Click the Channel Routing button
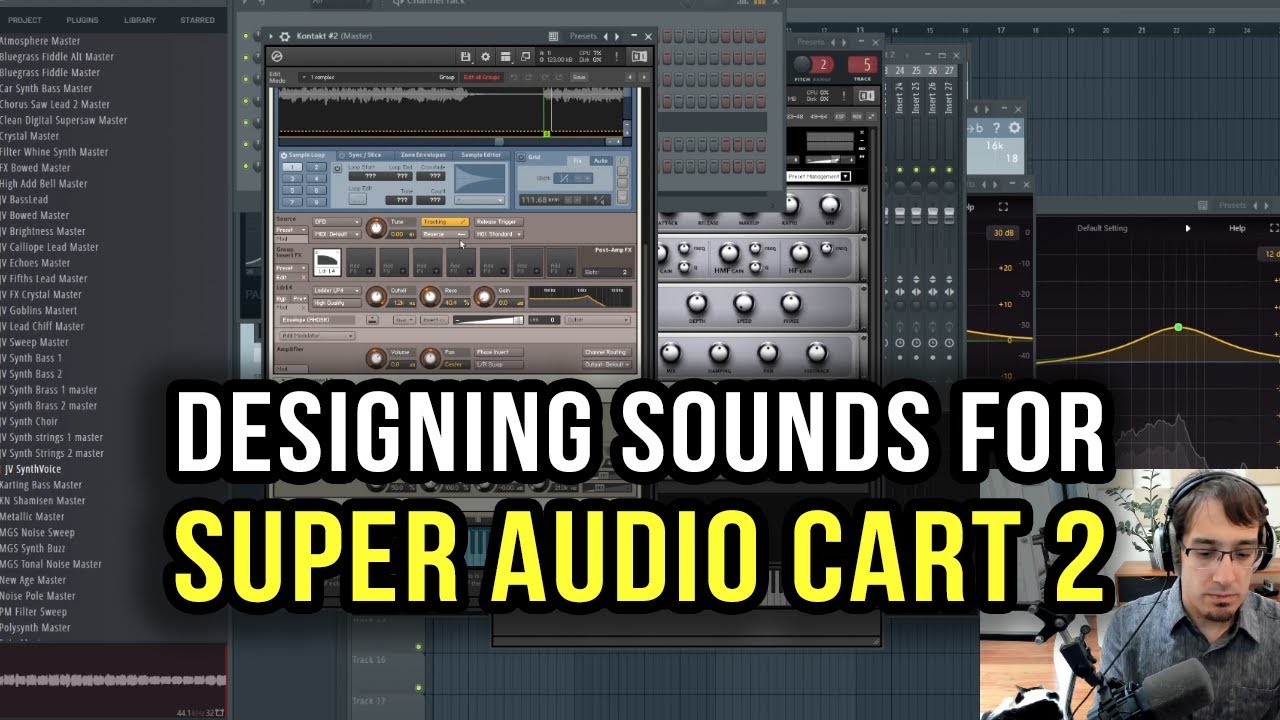 pos(607,352)
